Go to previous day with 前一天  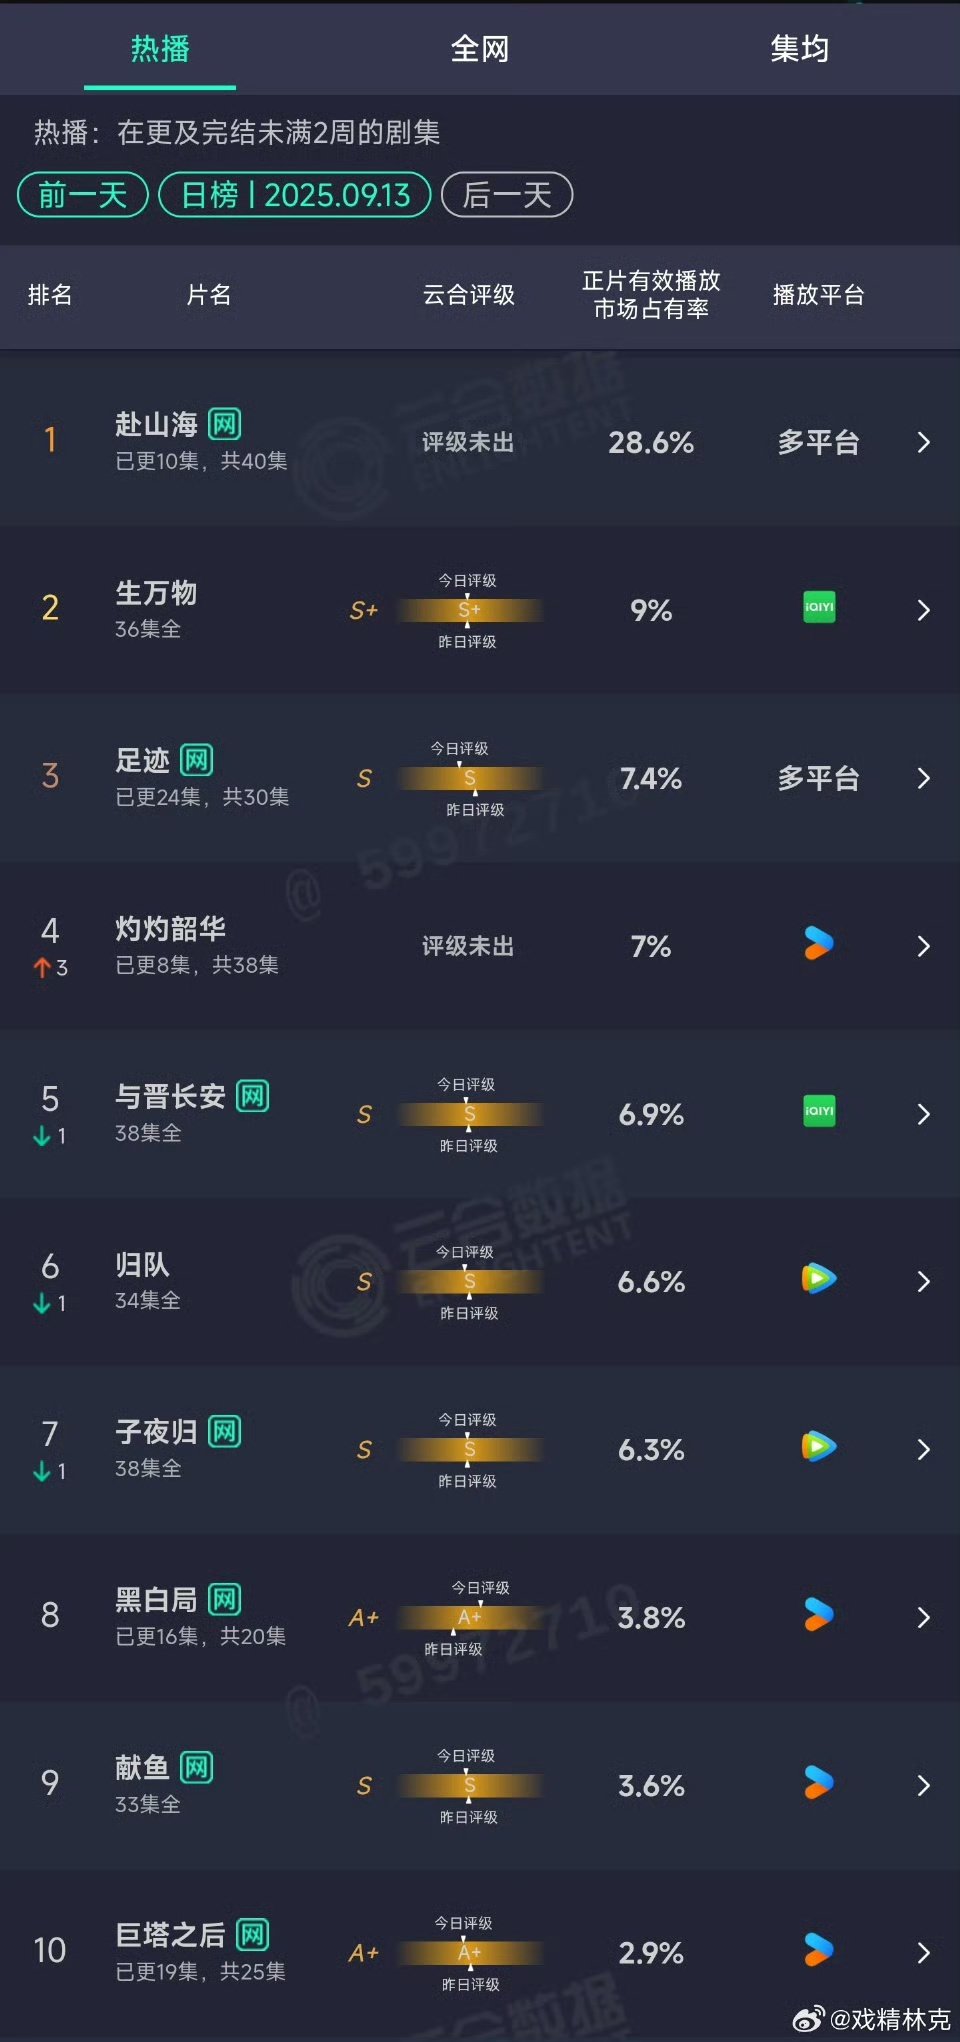[83, 194]
